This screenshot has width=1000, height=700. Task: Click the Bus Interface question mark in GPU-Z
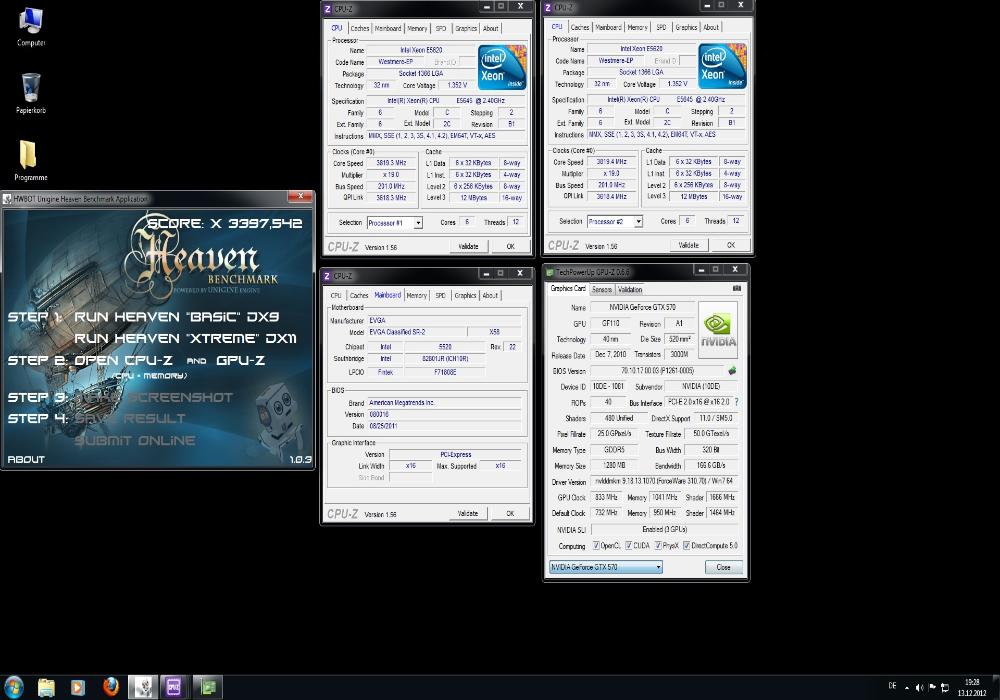coord(737,402)
